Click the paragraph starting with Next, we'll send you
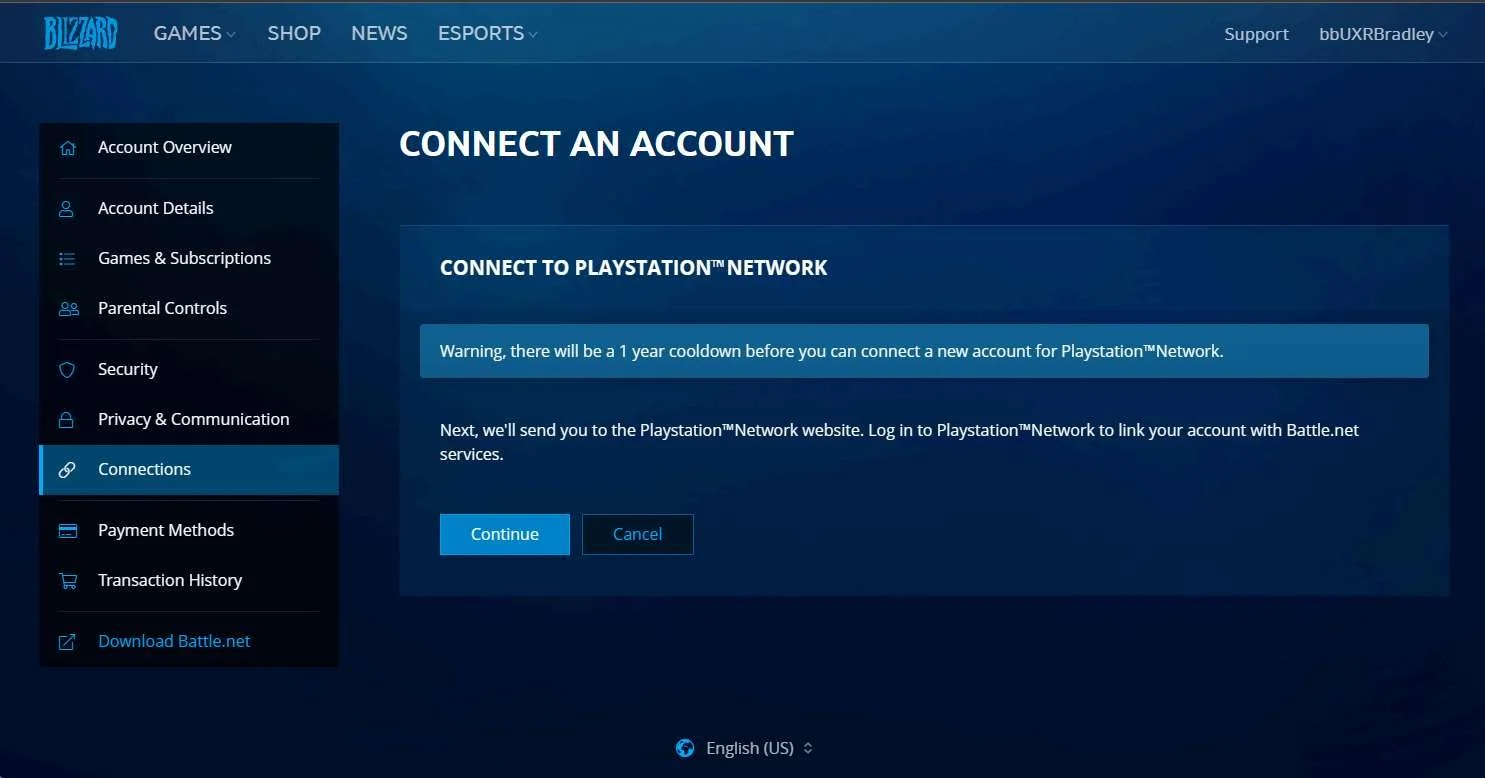This screenshot has height=778, width=1485. pos(900,442)
